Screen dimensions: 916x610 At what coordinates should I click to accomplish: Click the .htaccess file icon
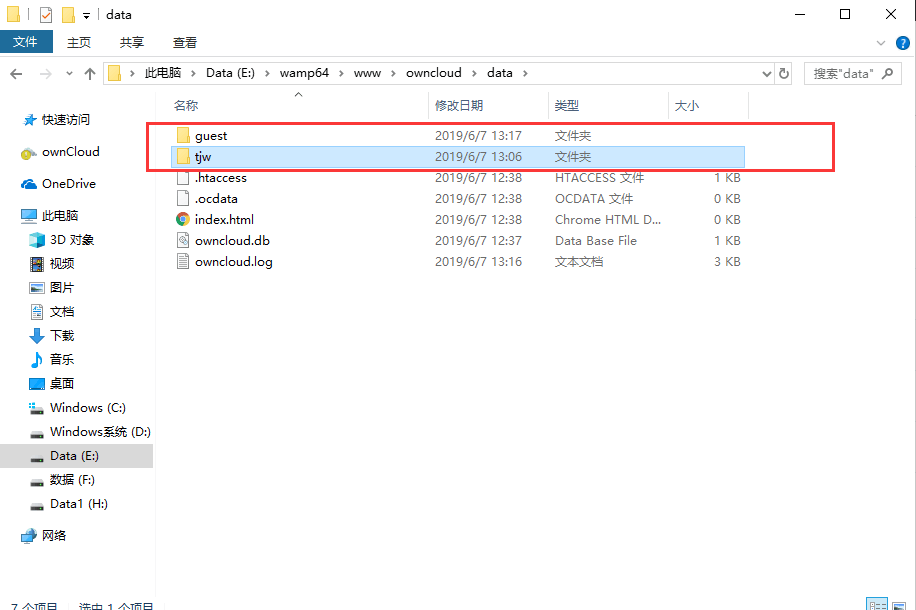[183, 178]
